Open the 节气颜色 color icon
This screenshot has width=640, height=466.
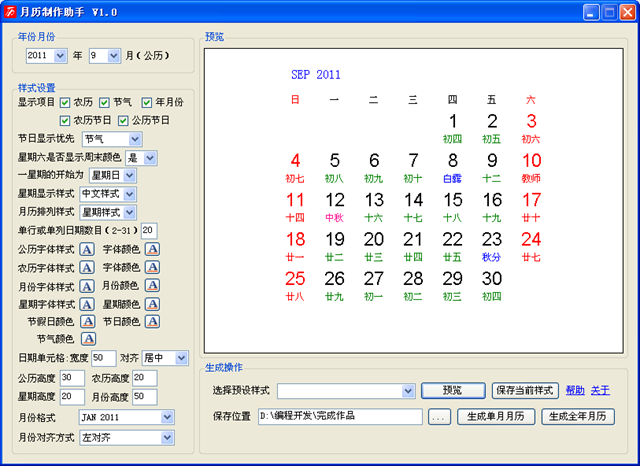[89, 339]
